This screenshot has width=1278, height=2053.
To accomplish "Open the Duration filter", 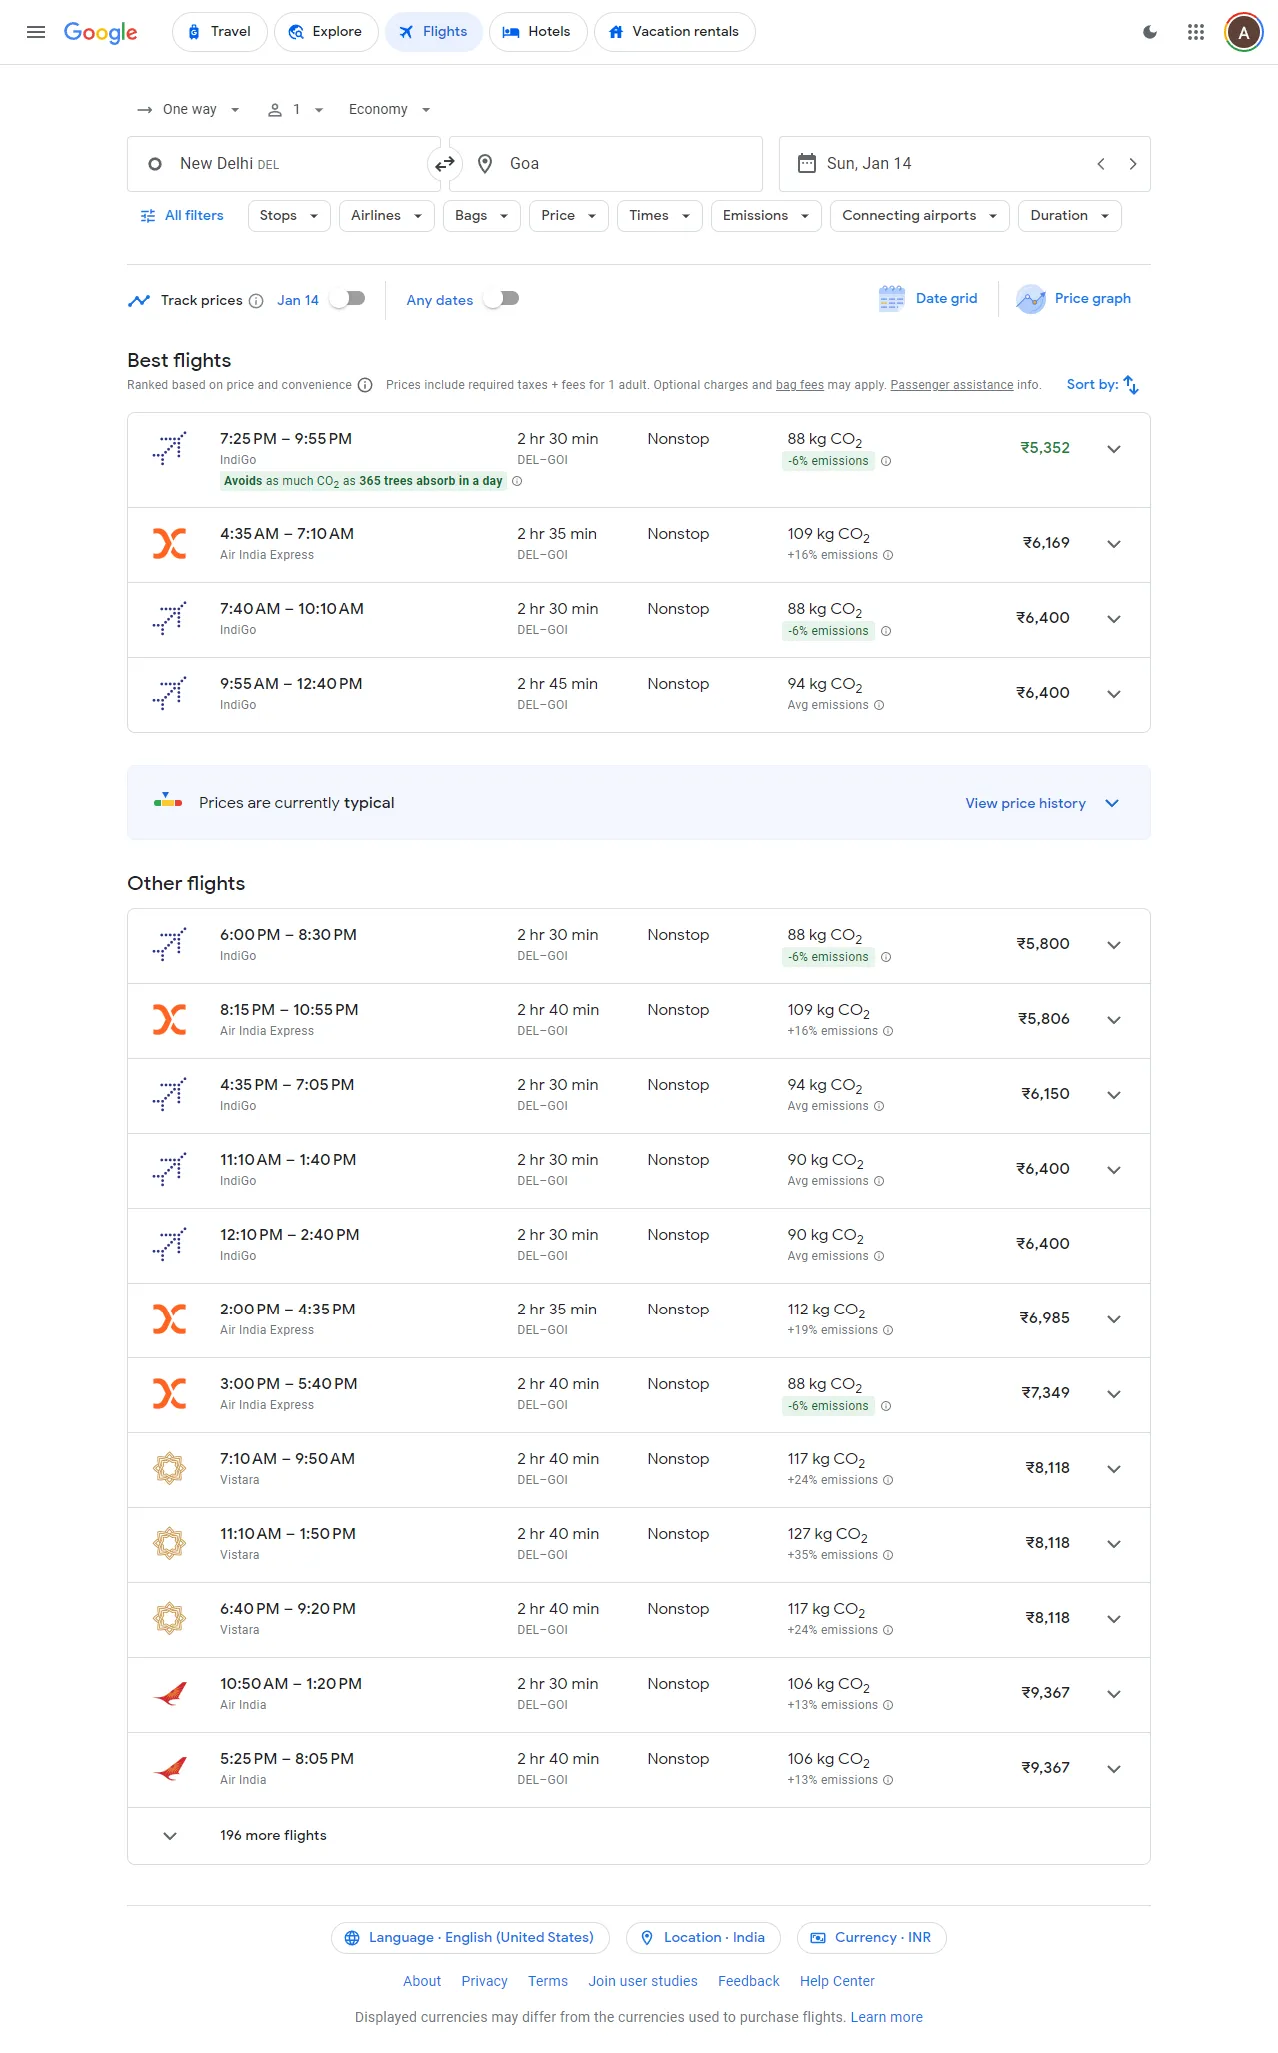I will [x=1070, y=216].
